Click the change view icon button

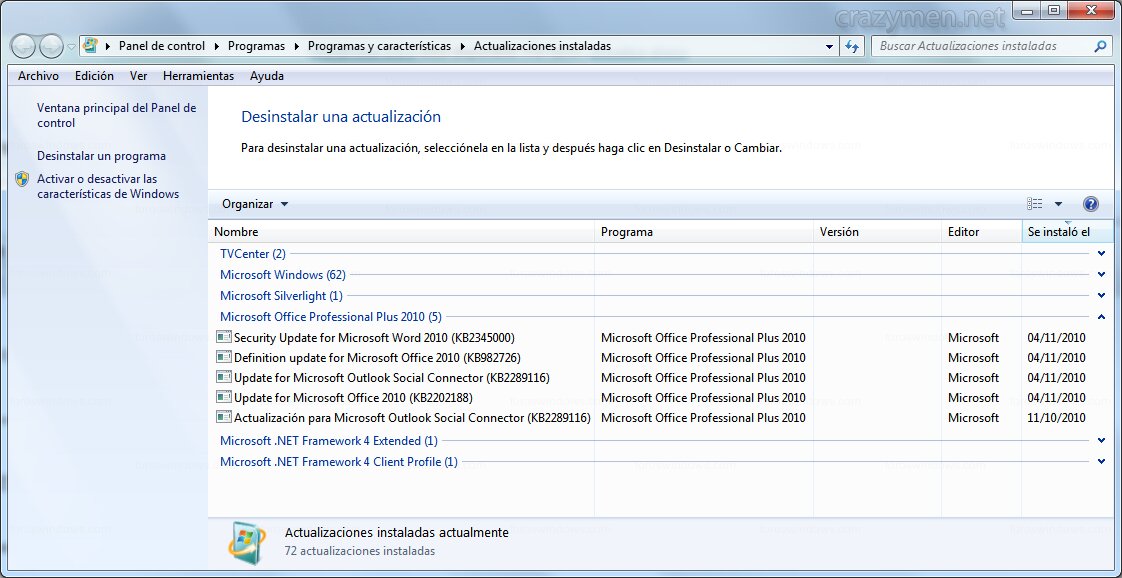coord(1035,204)
